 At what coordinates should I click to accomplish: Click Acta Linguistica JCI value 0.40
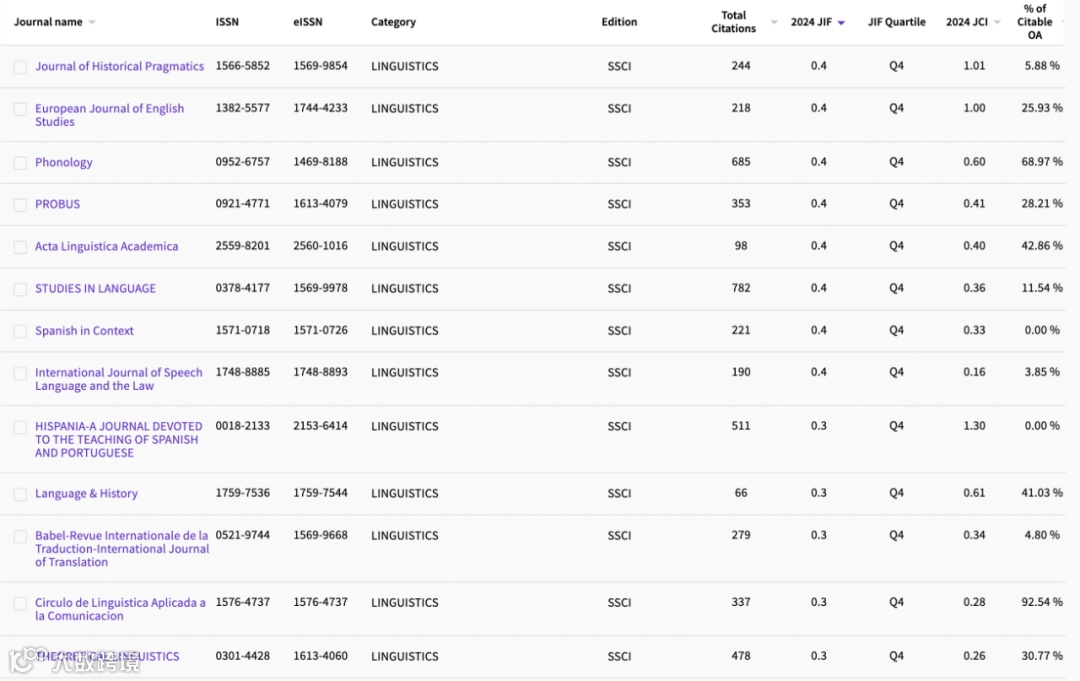(974, 246)
